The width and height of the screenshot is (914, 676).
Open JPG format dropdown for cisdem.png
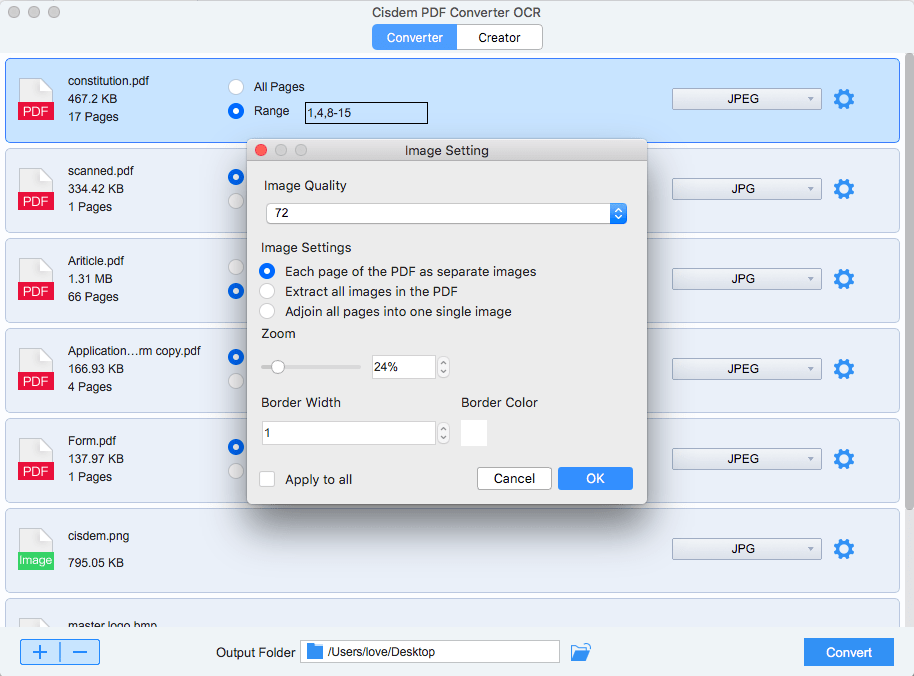point(746,548)
